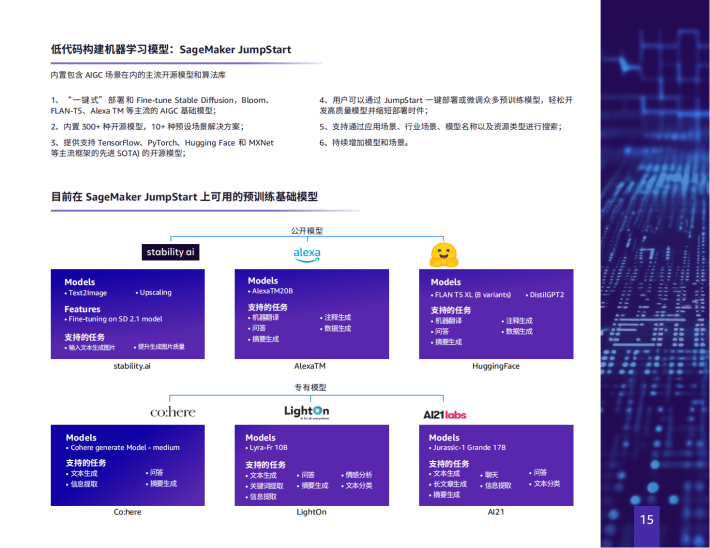710x548 pixels.
Task: Select 'Lyra-Fr 10B' model entry
Action: point(267,447)
